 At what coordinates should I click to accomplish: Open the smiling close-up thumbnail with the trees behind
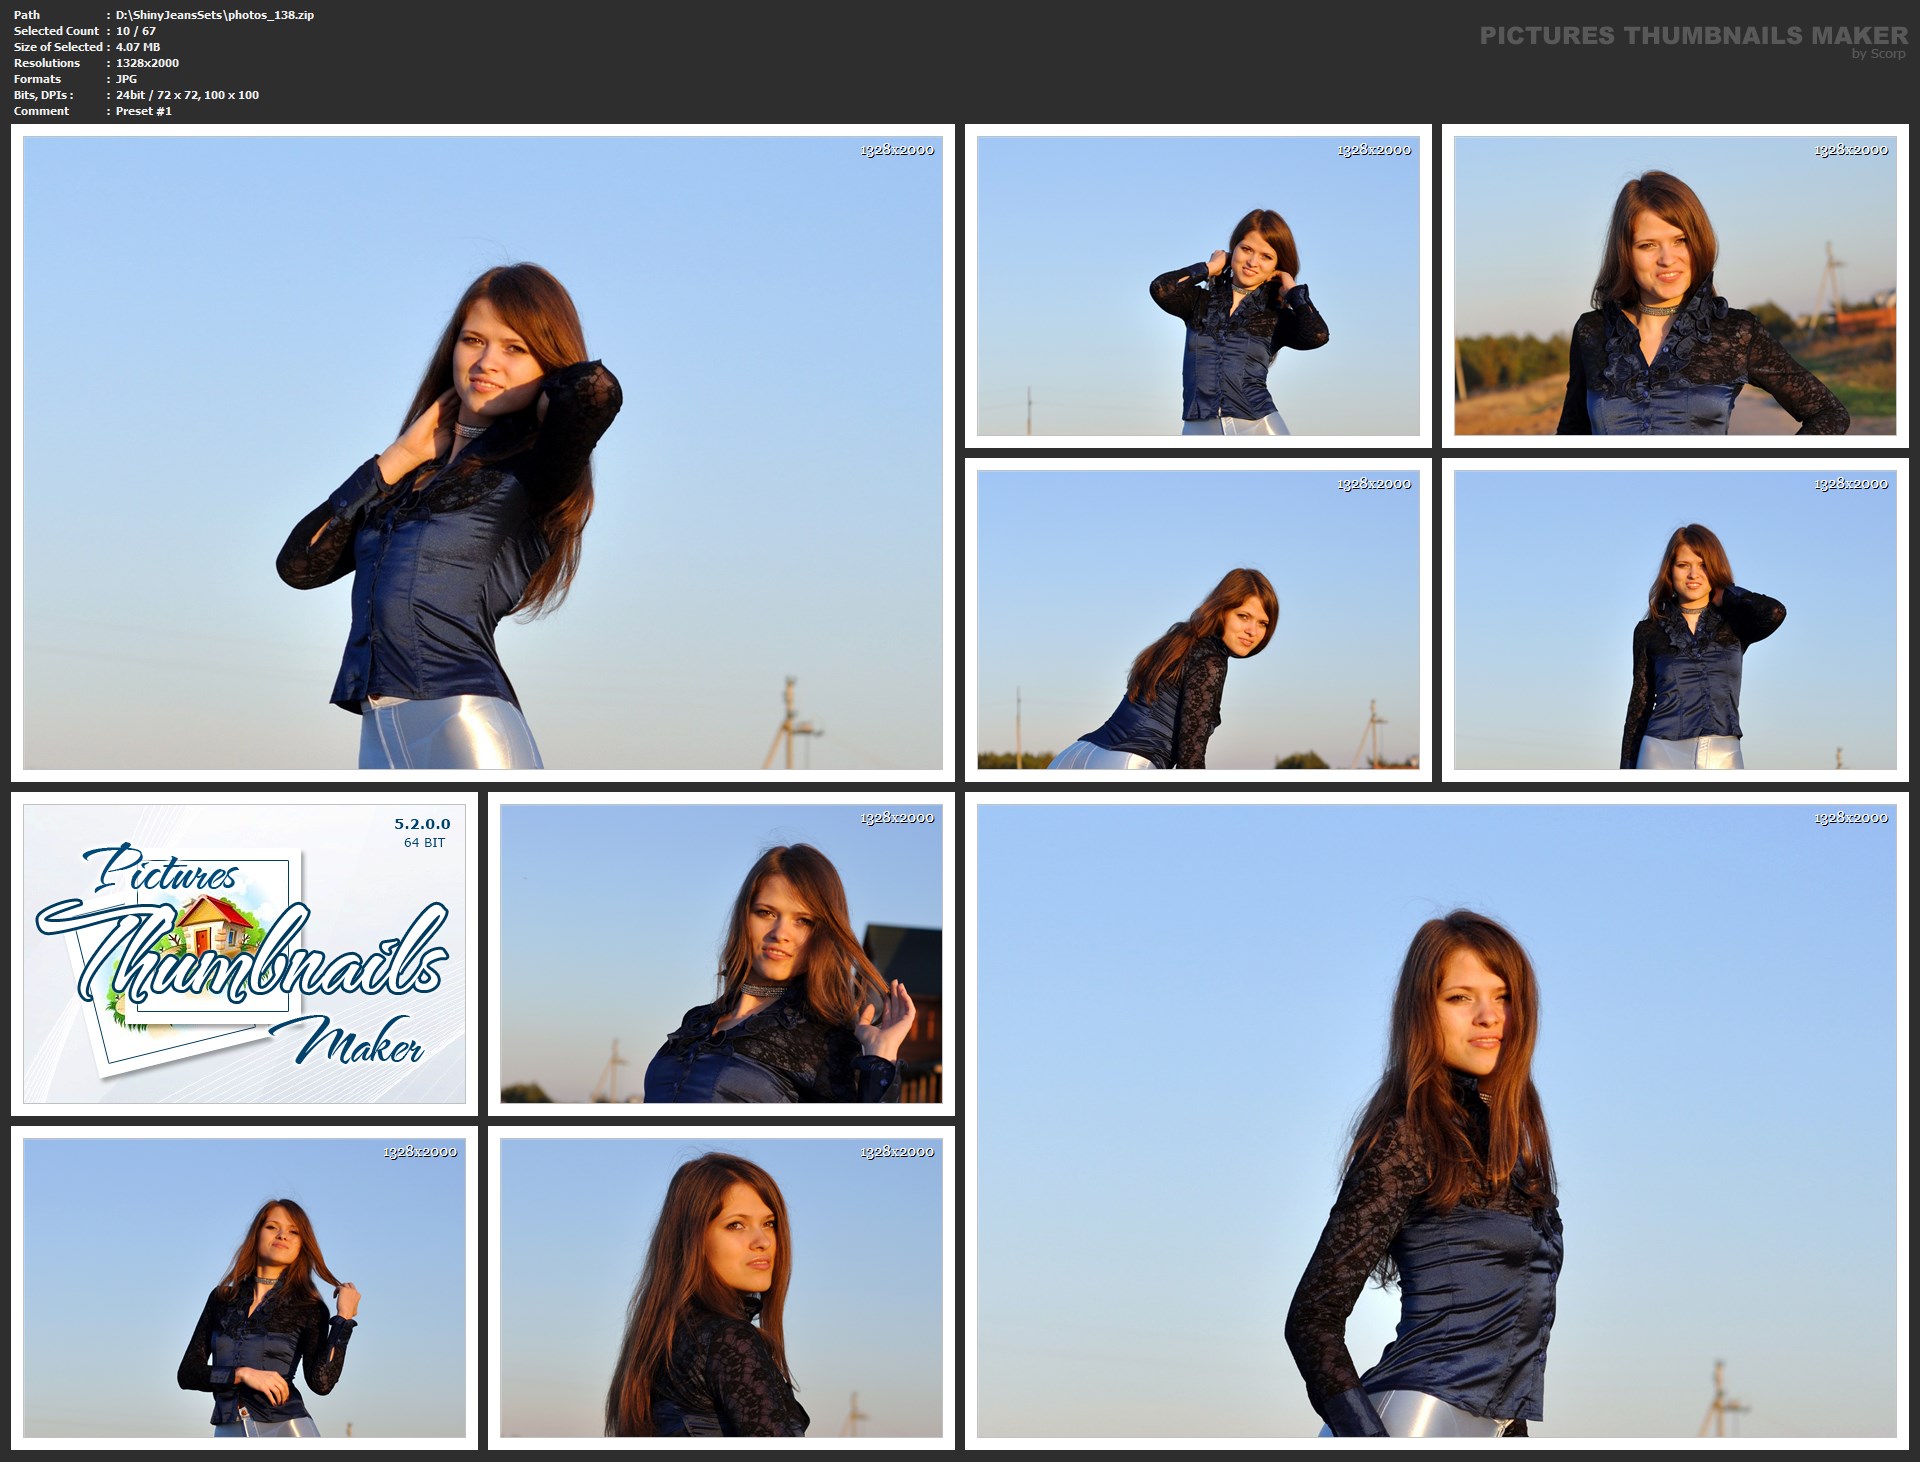click(x=1675, y=286)
